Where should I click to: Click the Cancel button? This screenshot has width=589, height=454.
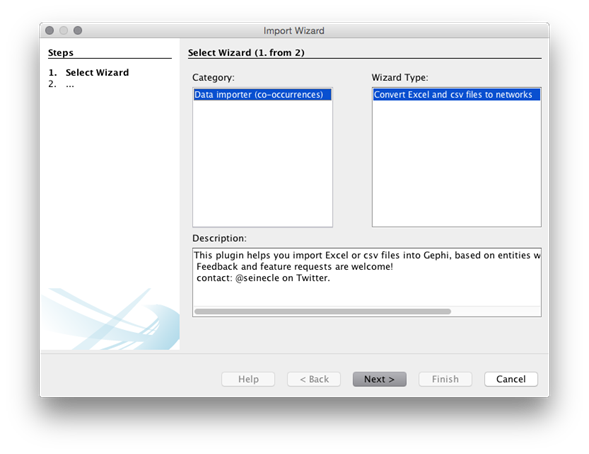pos(511,379)
